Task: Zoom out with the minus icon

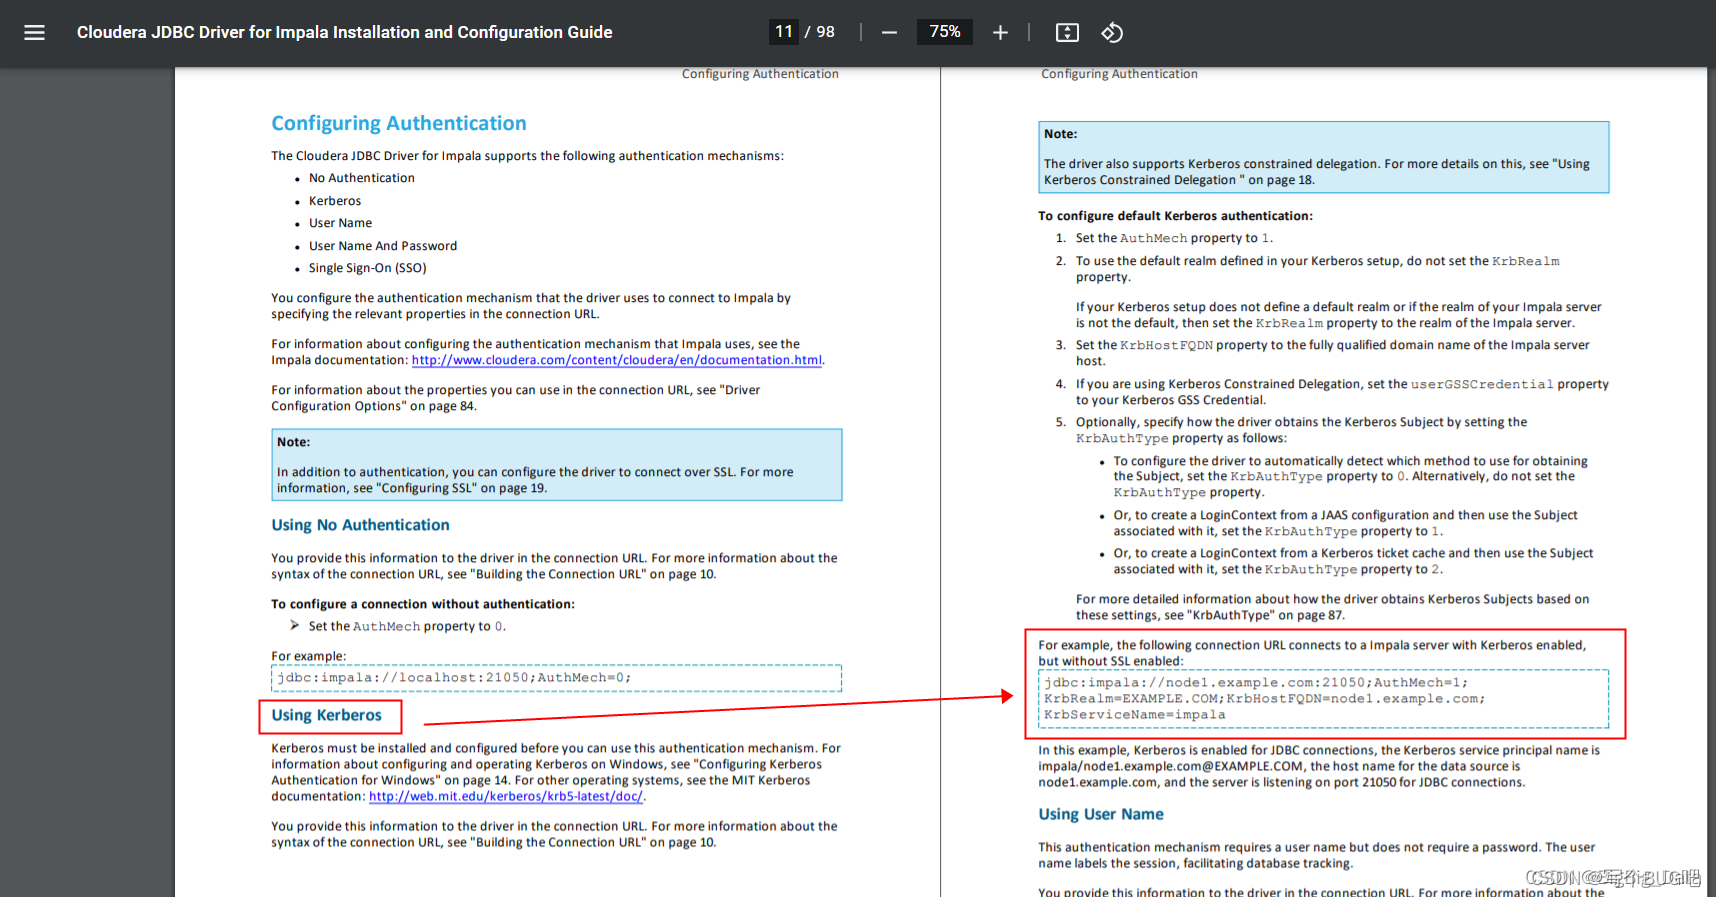Action: [889, 33]
